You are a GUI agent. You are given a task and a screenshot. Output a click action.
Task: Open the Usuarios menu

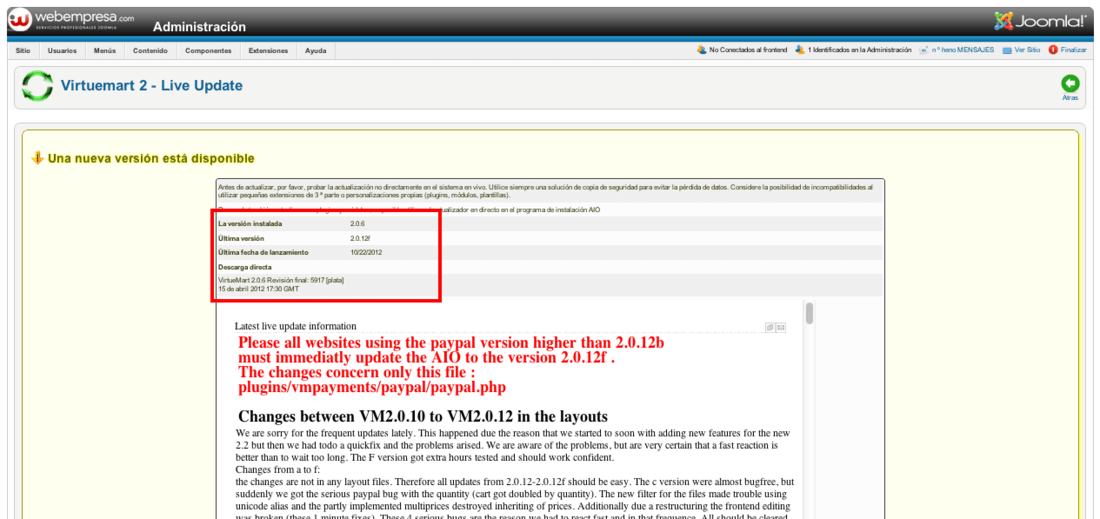pyautogui.click(x=62, y=50)
